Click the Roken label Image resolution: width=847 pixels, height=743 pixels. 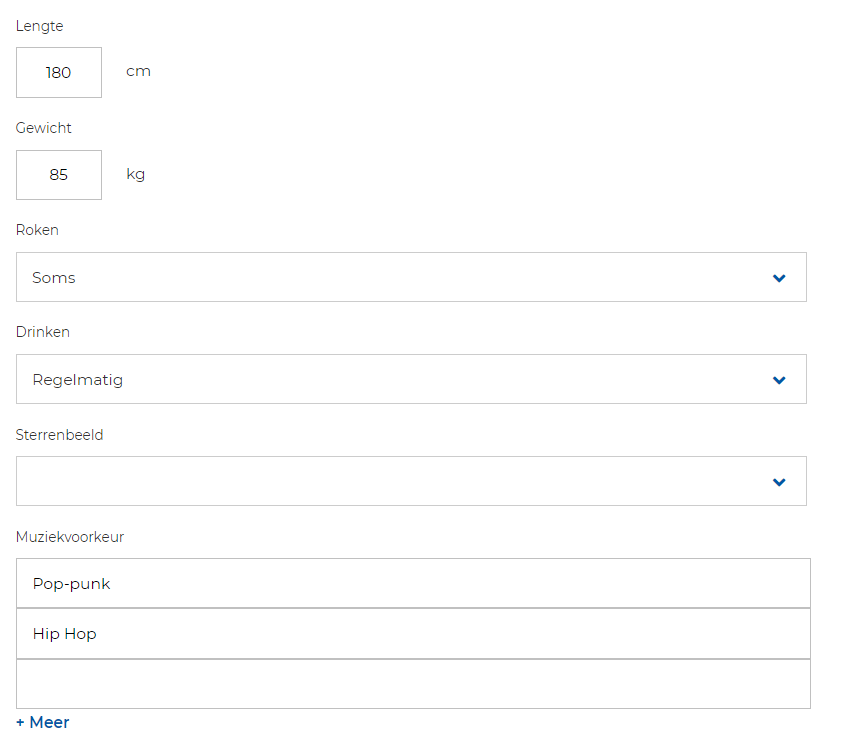tap(37, 230)
